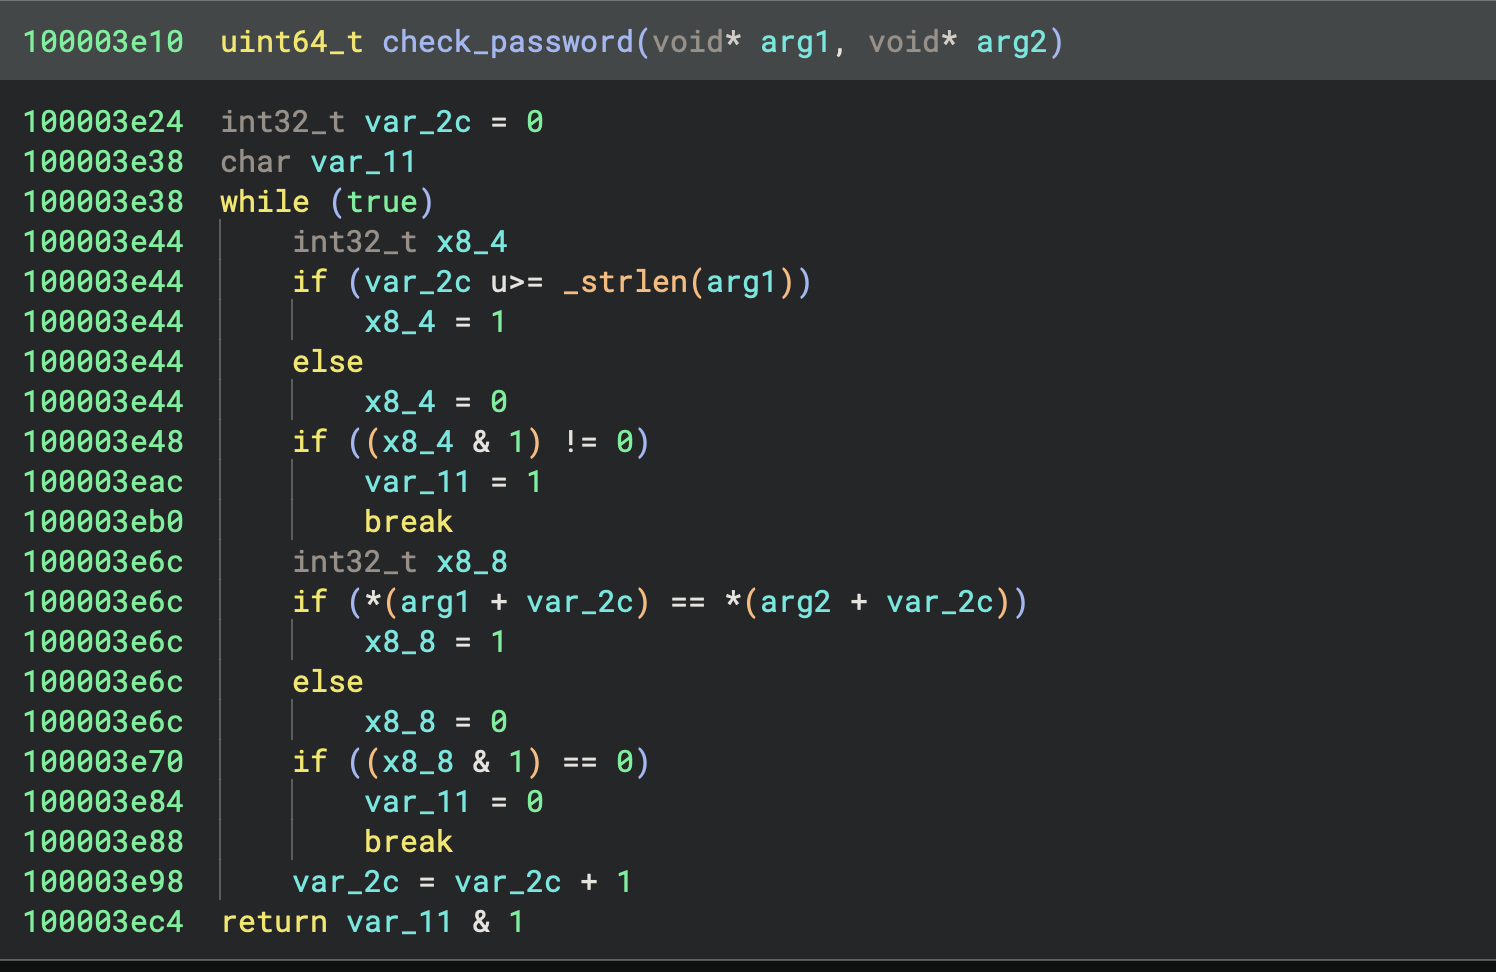
Task: Click address 100003e98 of the increment line
Action: [103, 882]
